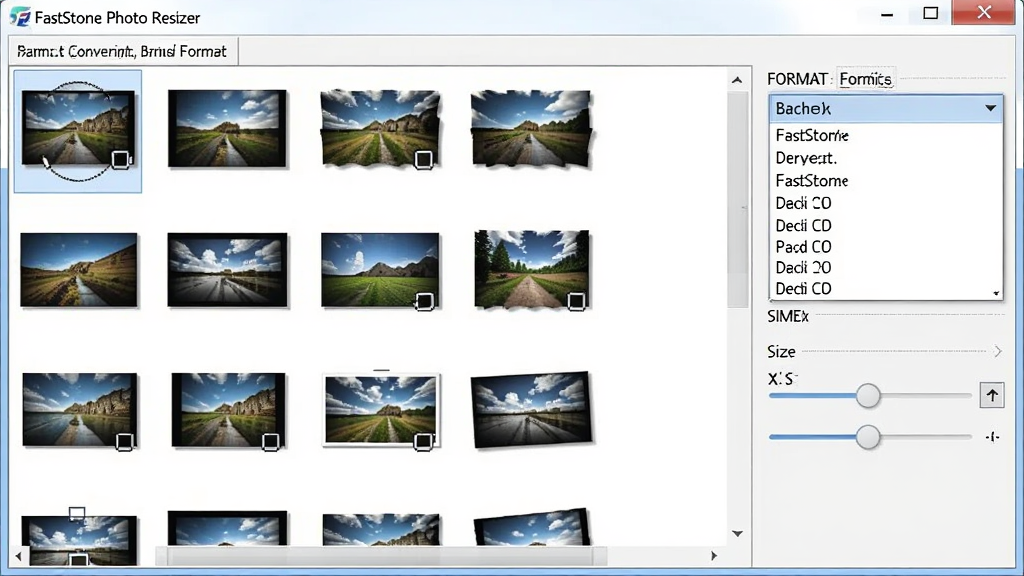Click the lower slider handle under X:S

[868, 437]
